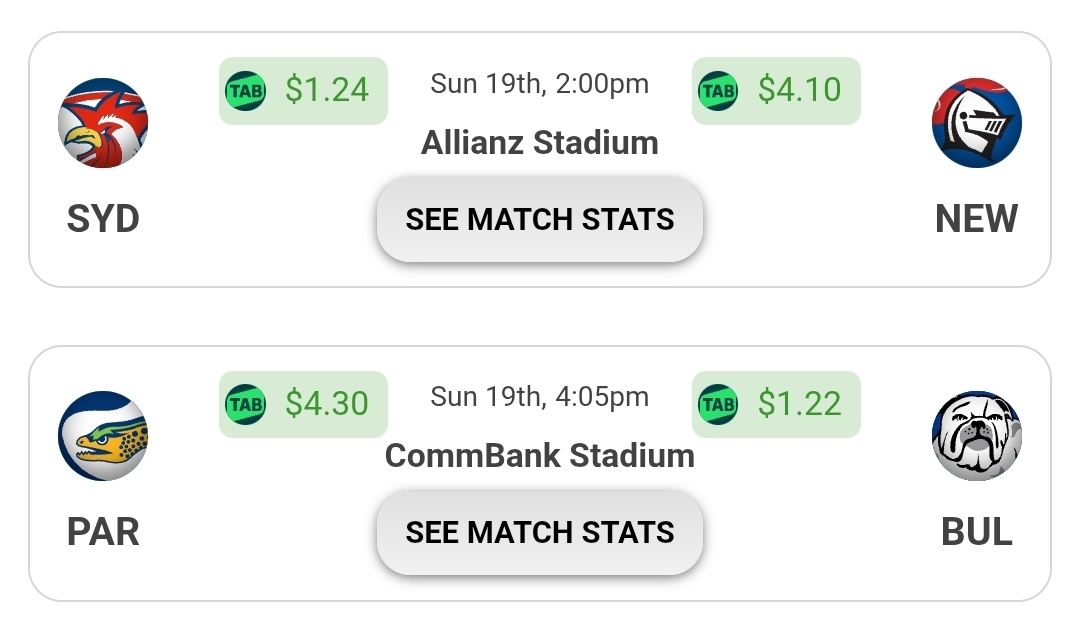This screenshot has height=638, width=1080.
Task: Click the CommBank Stadium venue name
Action: (540, 456)
